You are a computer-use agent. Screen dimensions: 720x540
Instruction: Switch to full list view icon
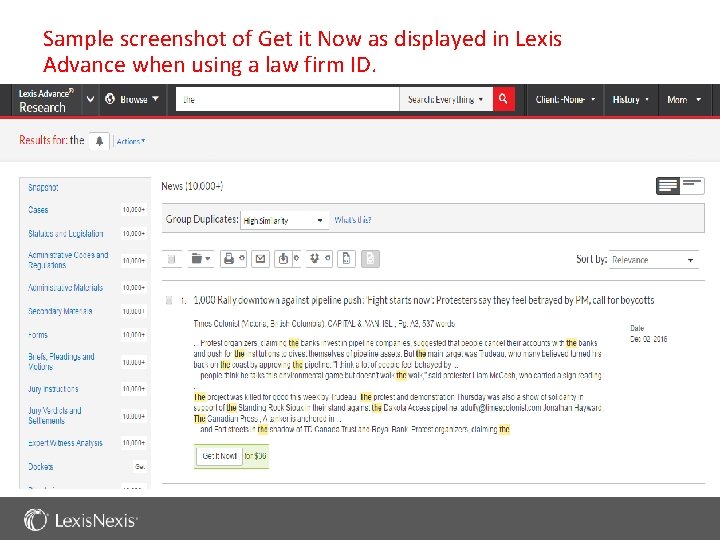click(x=668, y=186)
